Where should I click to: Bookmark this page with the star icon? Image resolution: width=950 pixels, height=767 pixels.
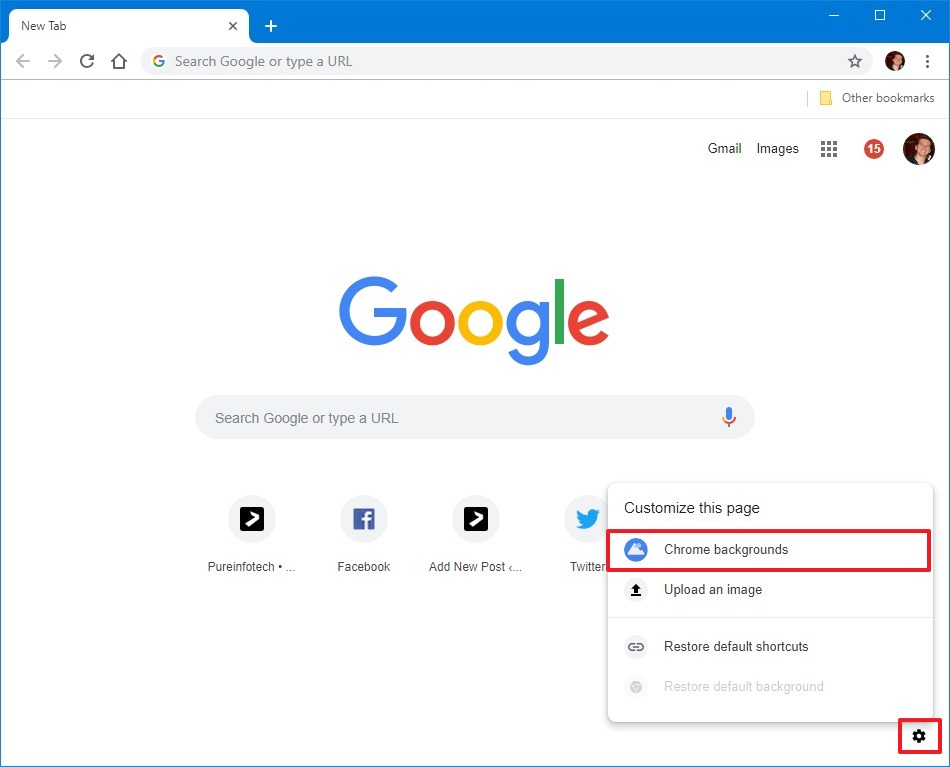(x=855, y=61)
